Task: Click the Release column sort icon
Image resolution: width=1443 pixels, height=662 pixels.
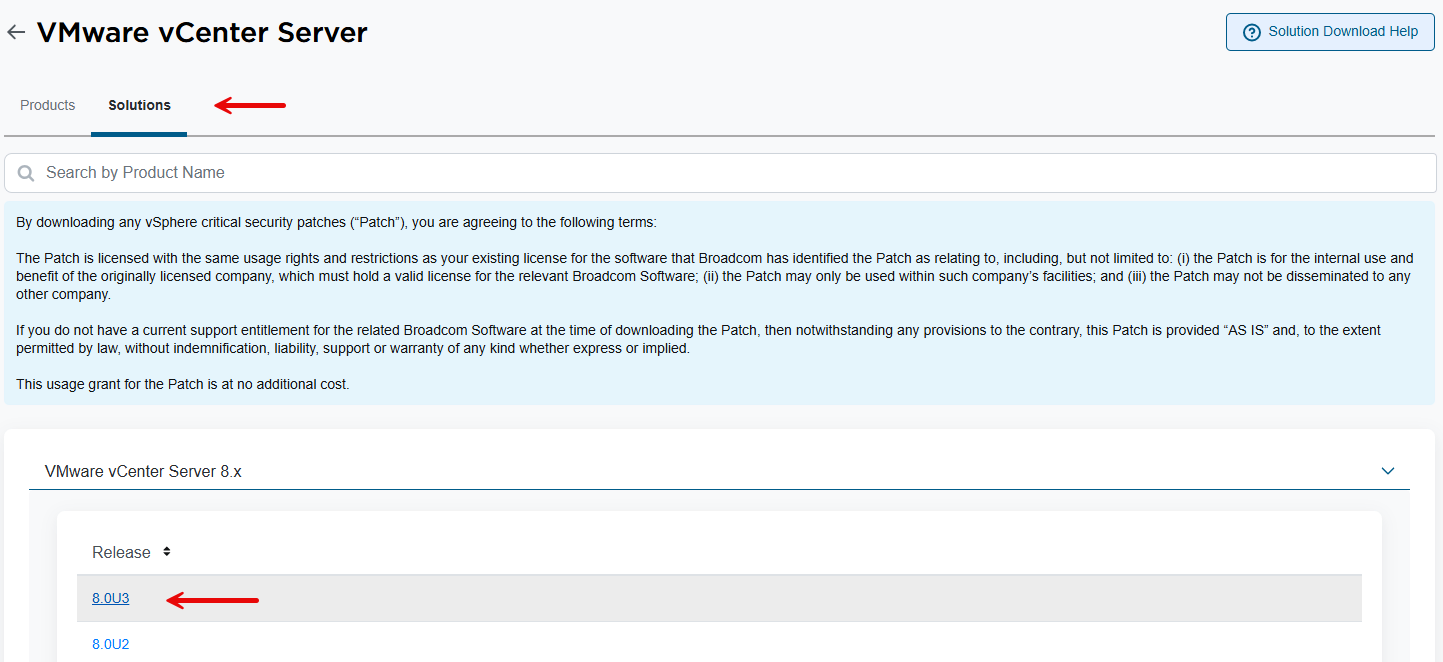Action: click(167, 552)
